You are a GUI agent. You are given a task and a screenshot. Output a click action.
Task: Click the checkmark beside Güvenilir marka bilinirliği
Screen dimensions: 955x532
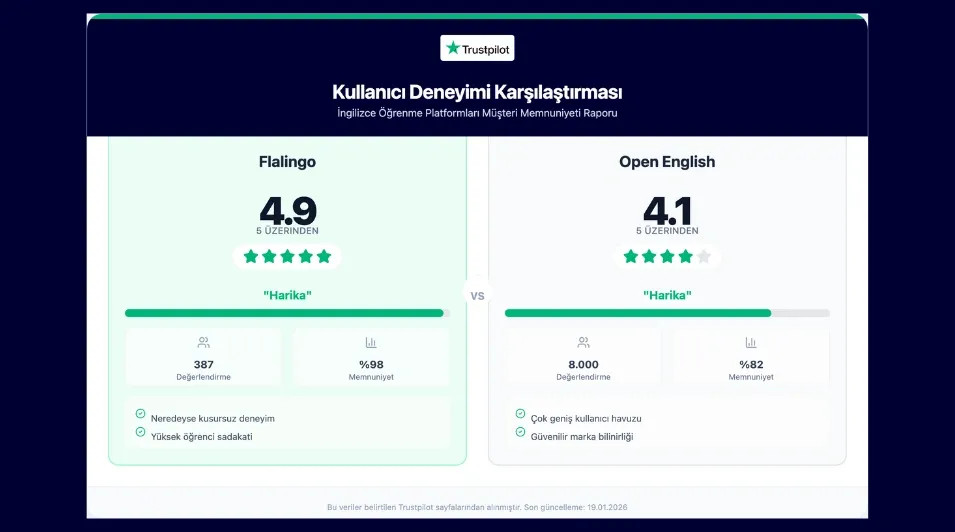coord(520,432)
